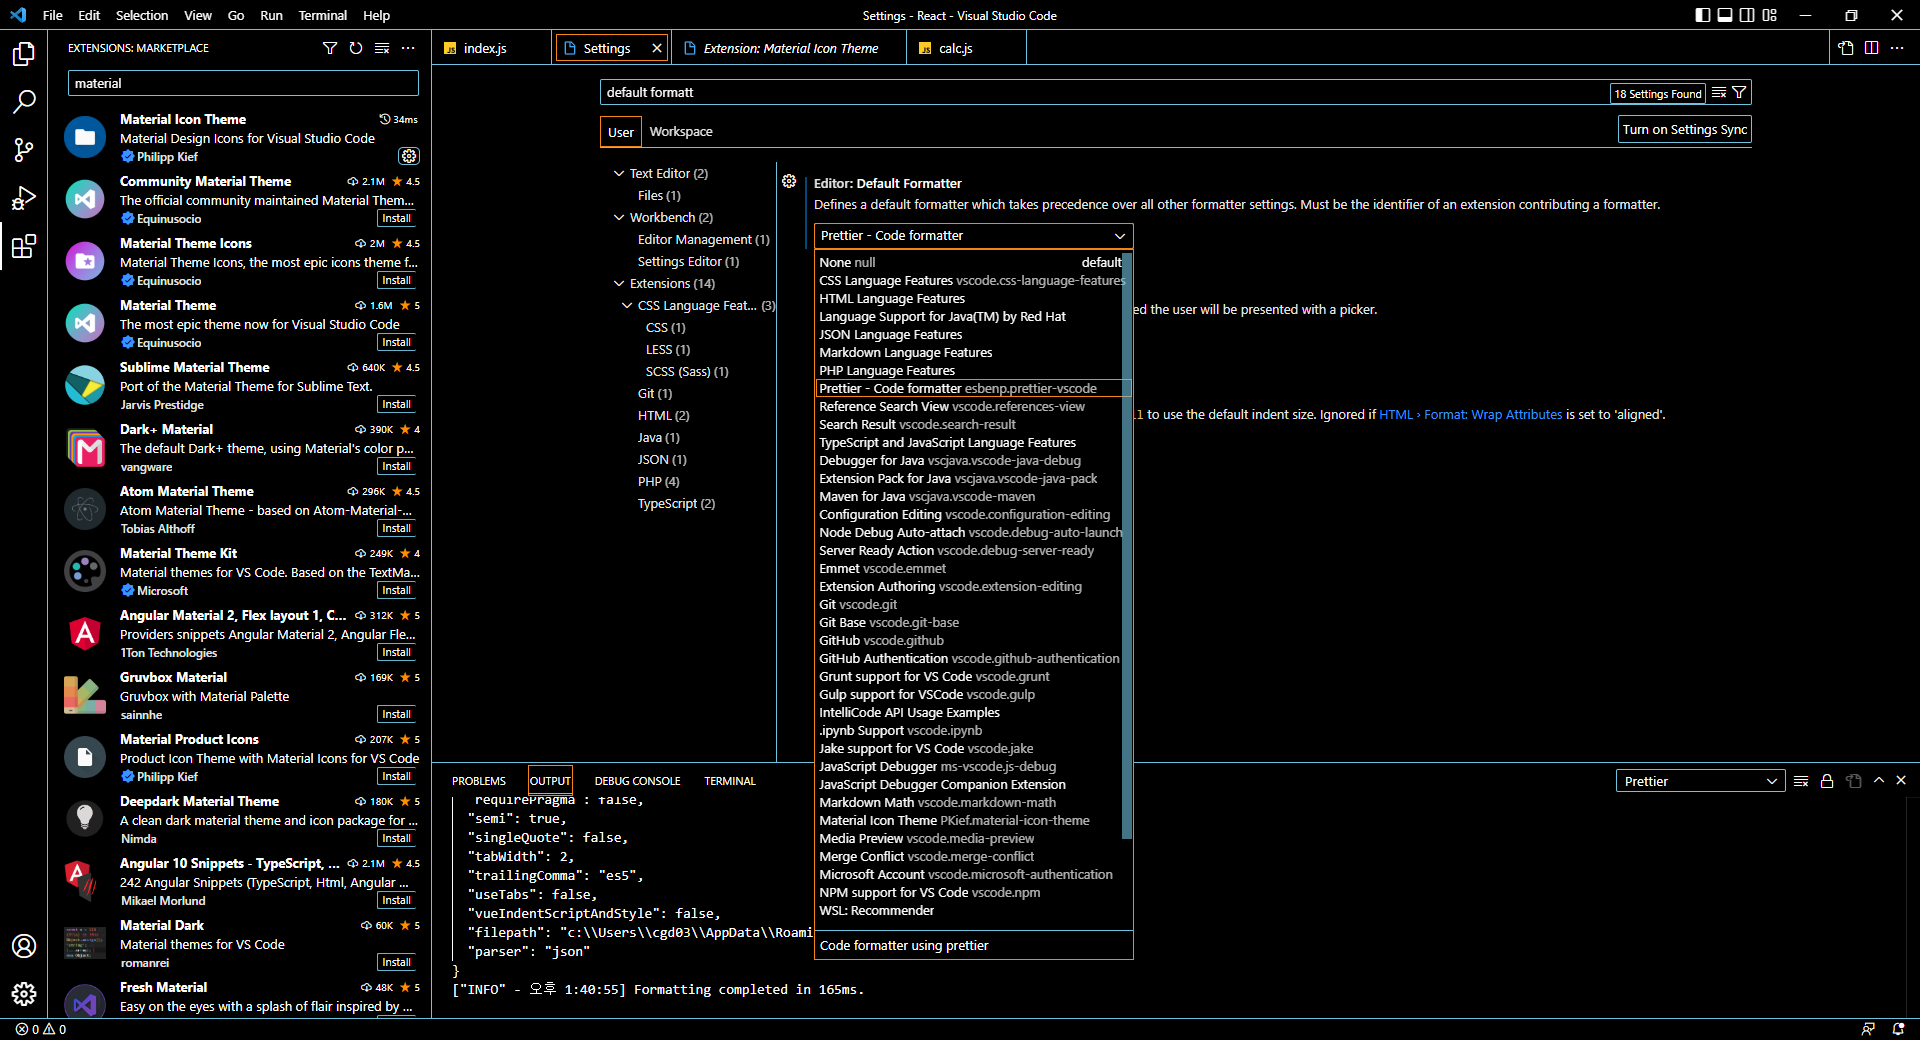The width and height of the screenshot is (1920, 1040).
Task: Toggle the primary side bar visibility
Action: pos(1703,15)
